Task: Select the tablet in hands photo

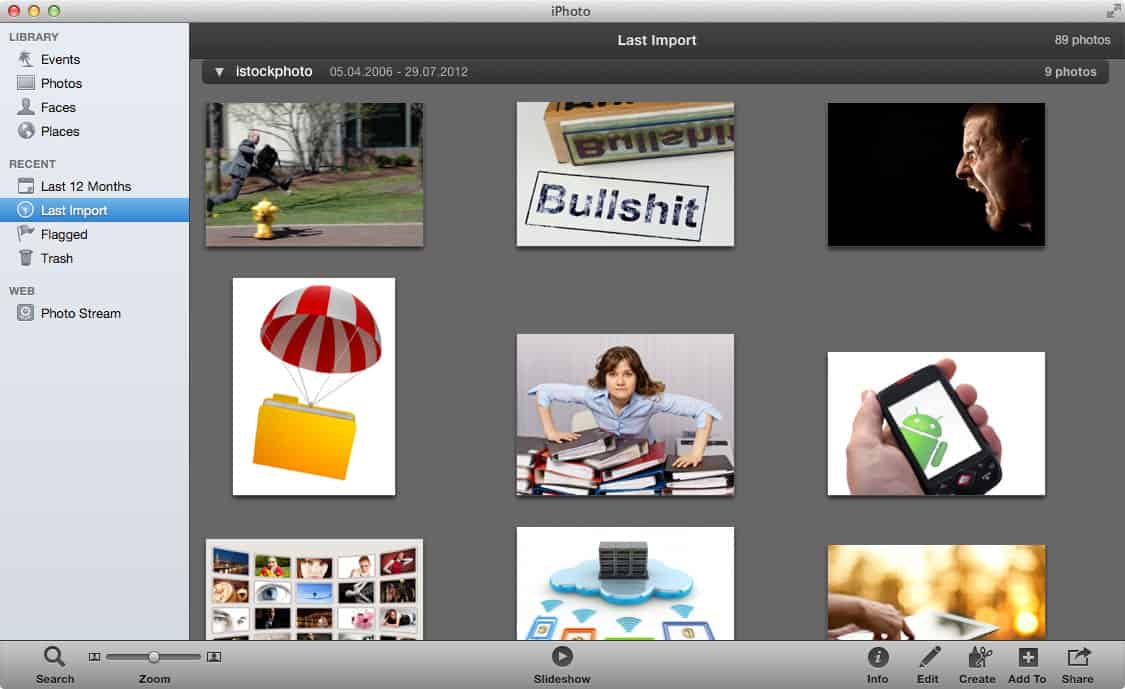Action: (x=936, y=593)
